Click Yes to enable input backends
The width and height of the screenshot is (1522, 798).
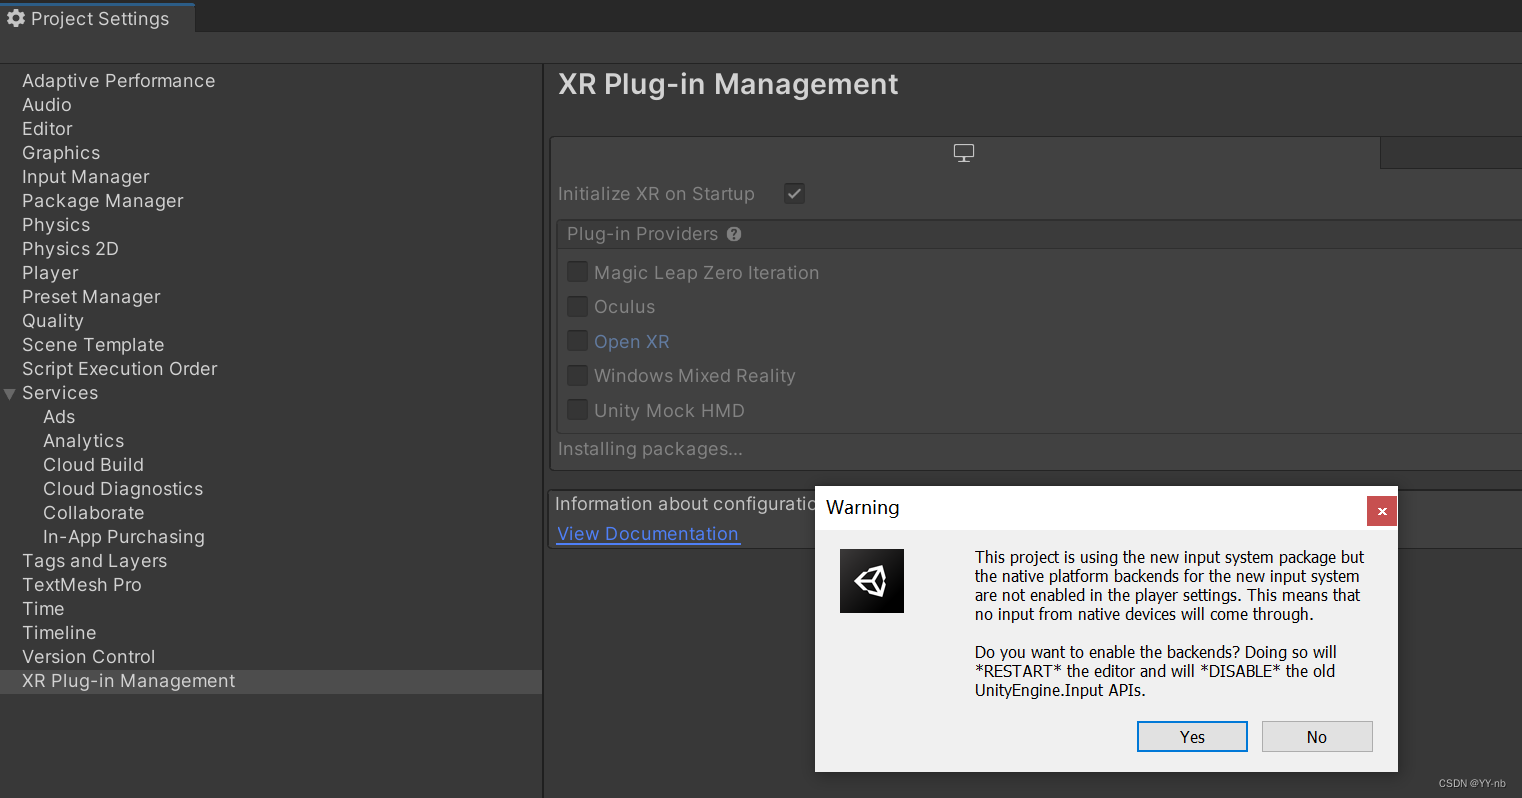tap(1192, 737)
